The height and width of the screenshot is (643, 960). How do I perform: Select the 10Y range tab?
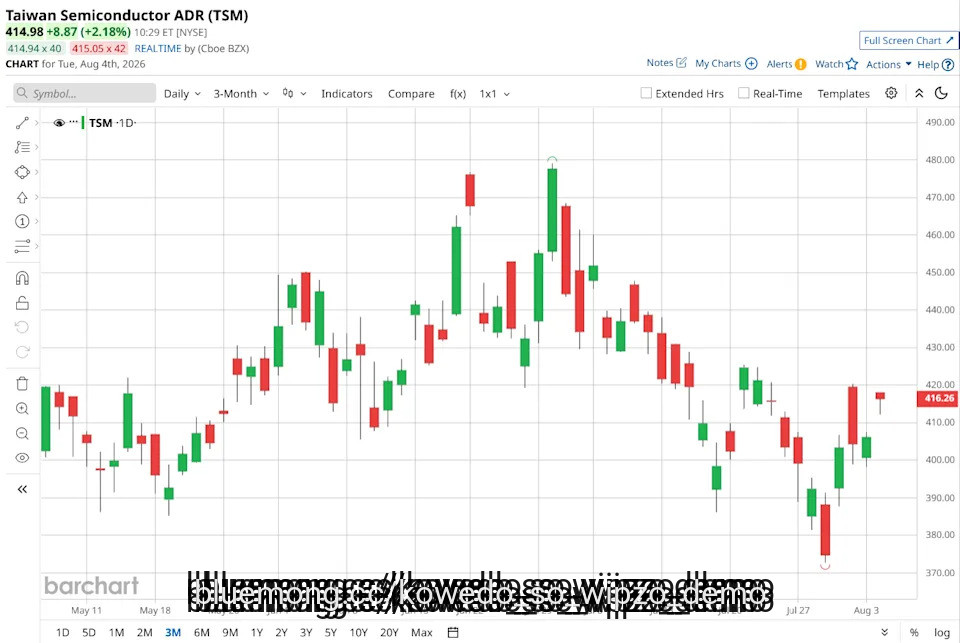point(358,633)
